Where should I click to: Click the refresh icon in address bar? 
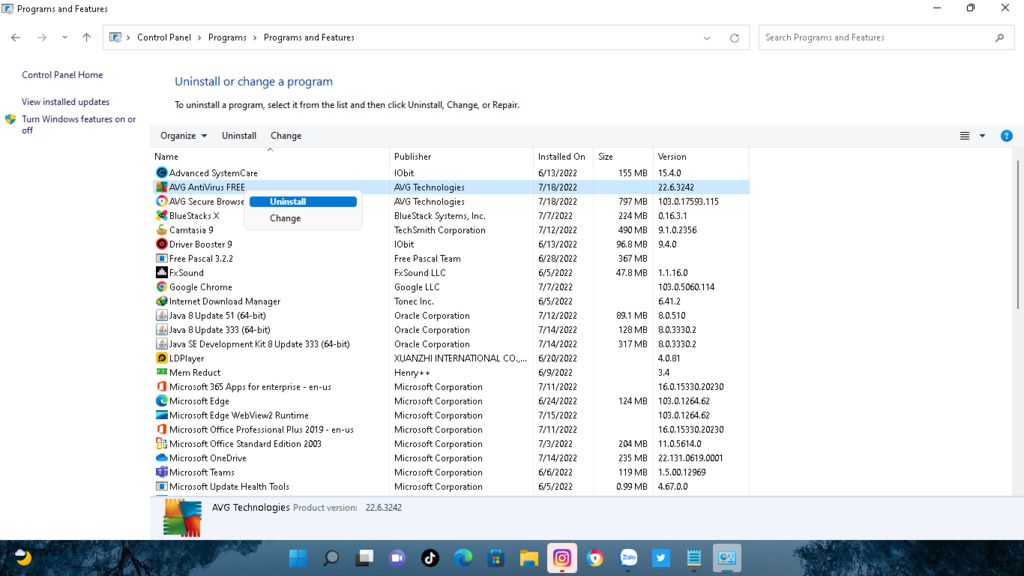[734, 38]
